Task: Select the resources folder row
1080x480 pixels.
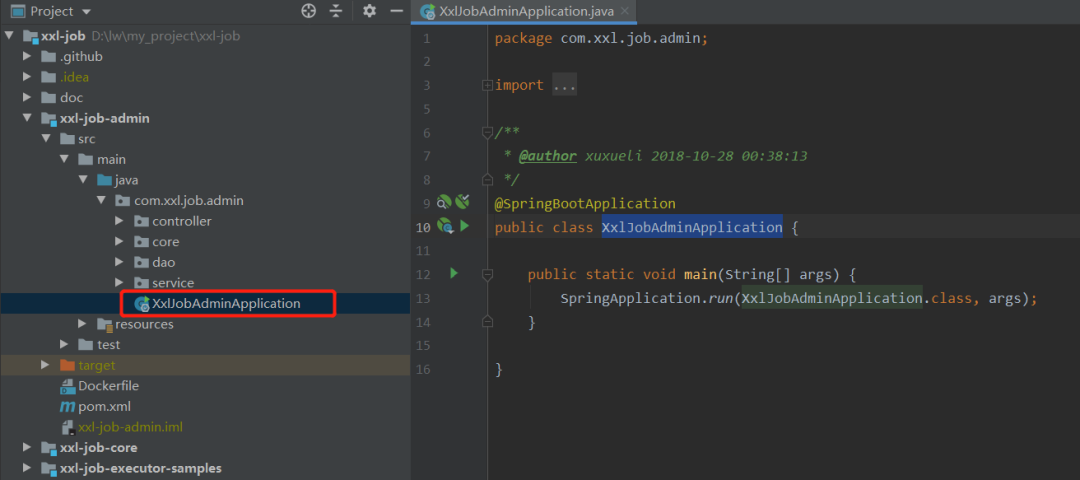Action: pos(205,324)
